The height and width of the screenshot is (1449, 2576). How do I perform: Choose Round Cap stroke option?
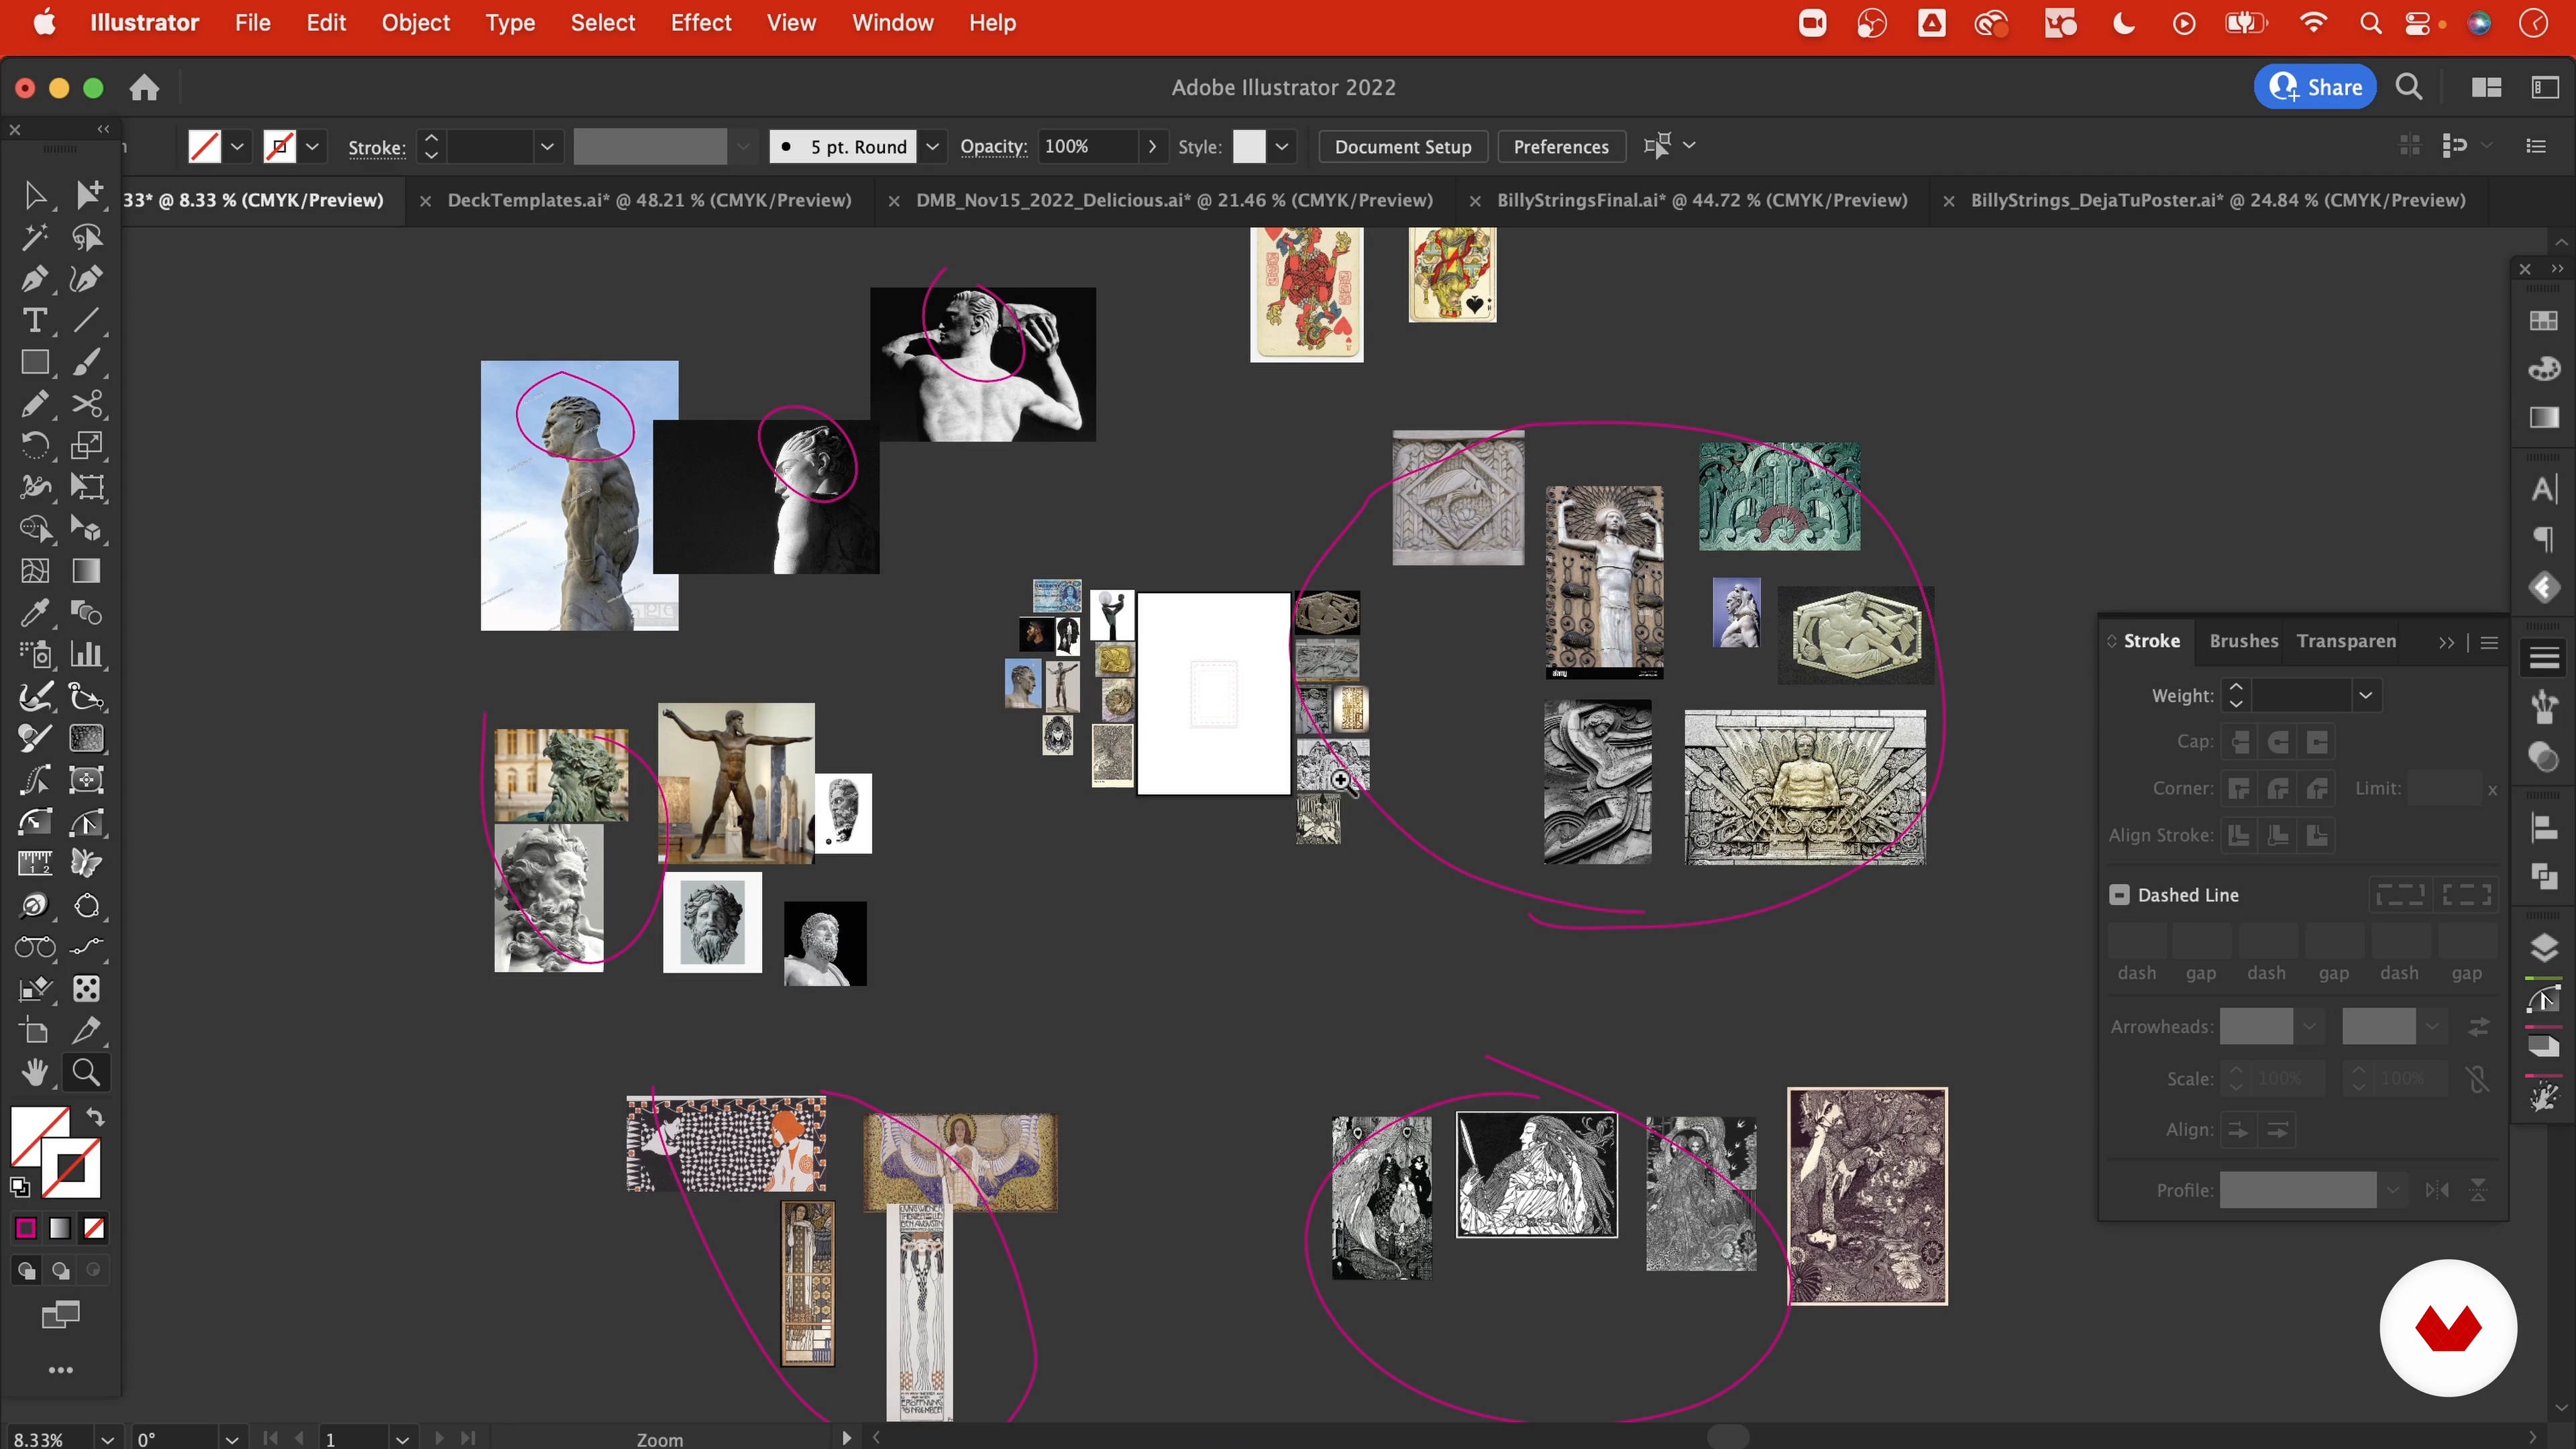(x=2279, y=742)
